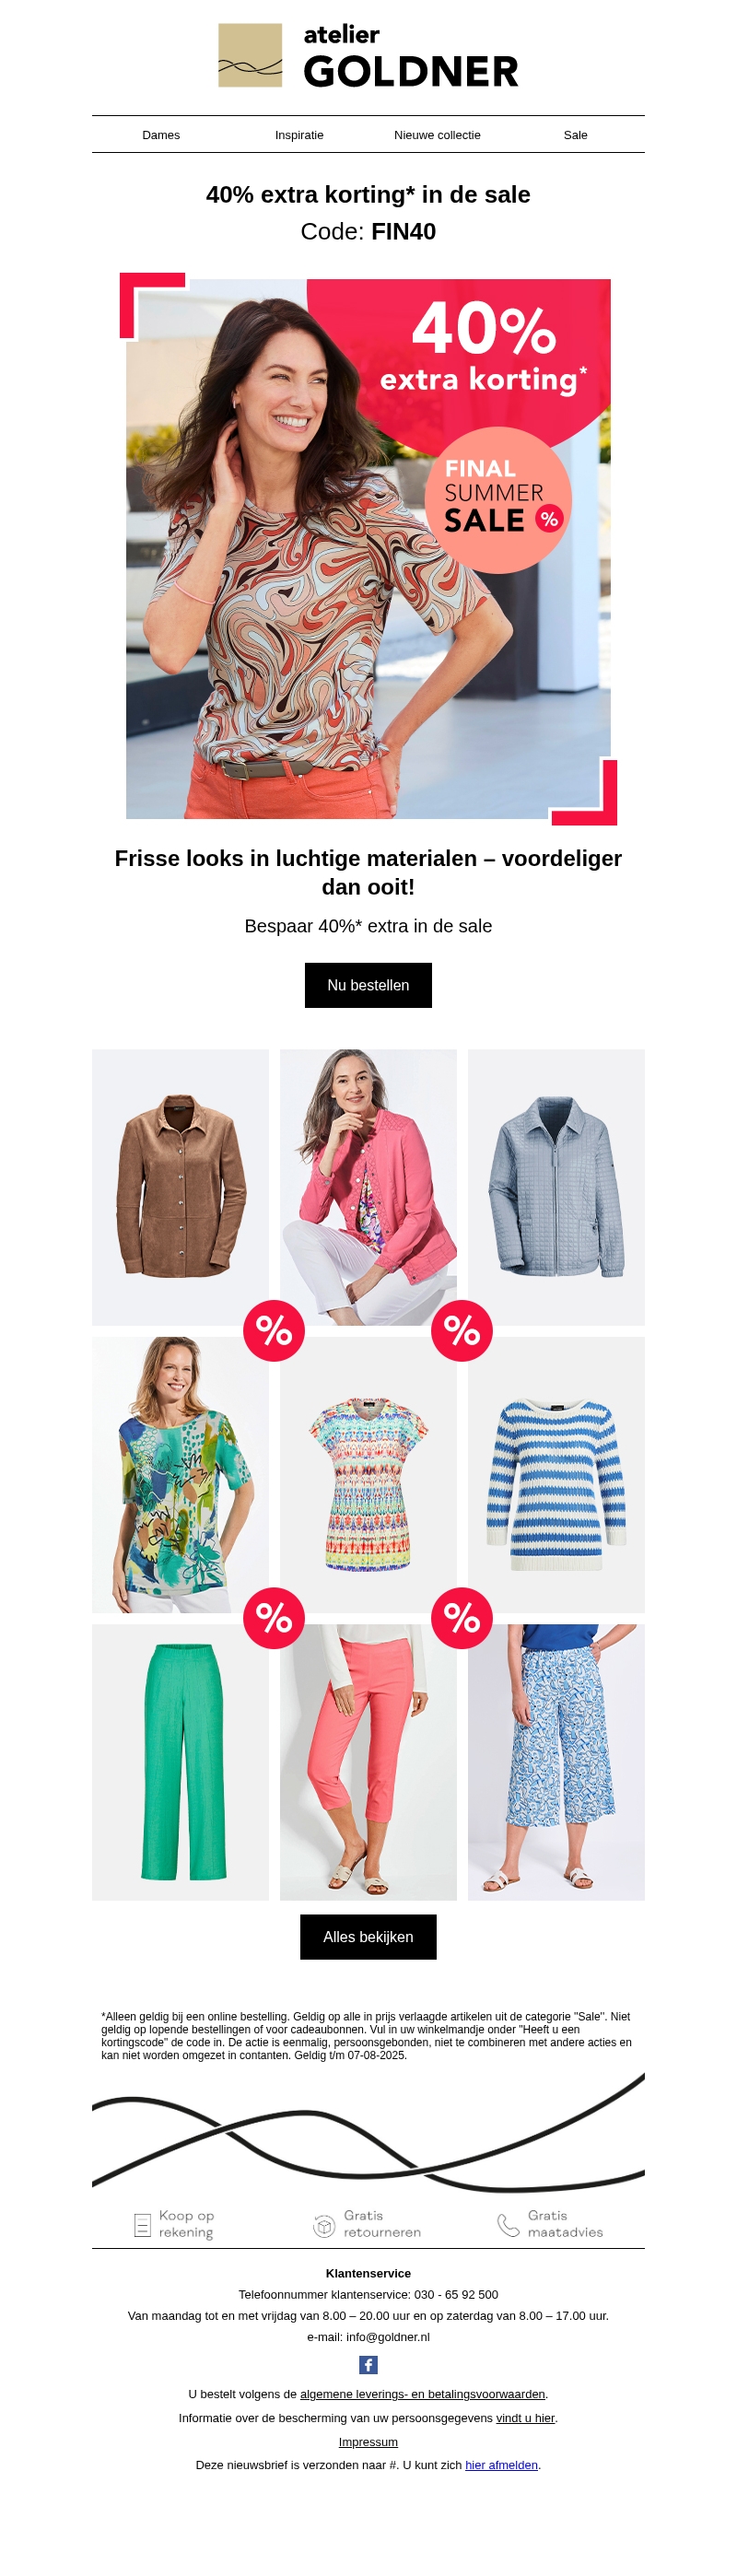The height and width of the screenshot is (2576, 737).
Task: Follow the hier afmelden unsubscribe link
Action: click(x=501, y=2465)
